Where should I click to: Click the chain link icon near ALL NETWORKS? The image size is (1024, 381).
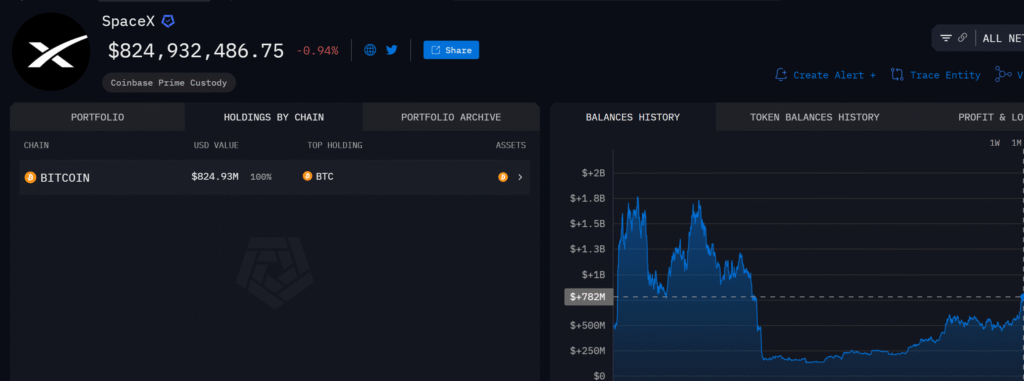pos(962,38)
